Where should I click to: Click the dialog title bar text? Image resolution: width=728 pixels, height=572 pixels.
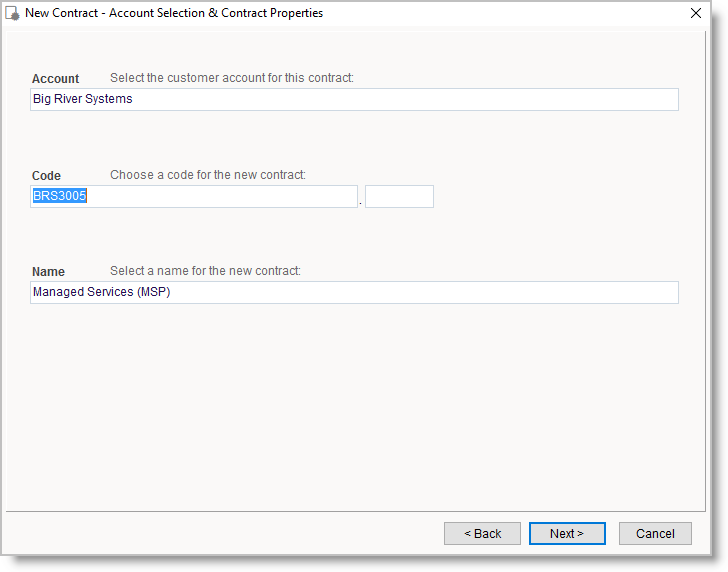174,14
